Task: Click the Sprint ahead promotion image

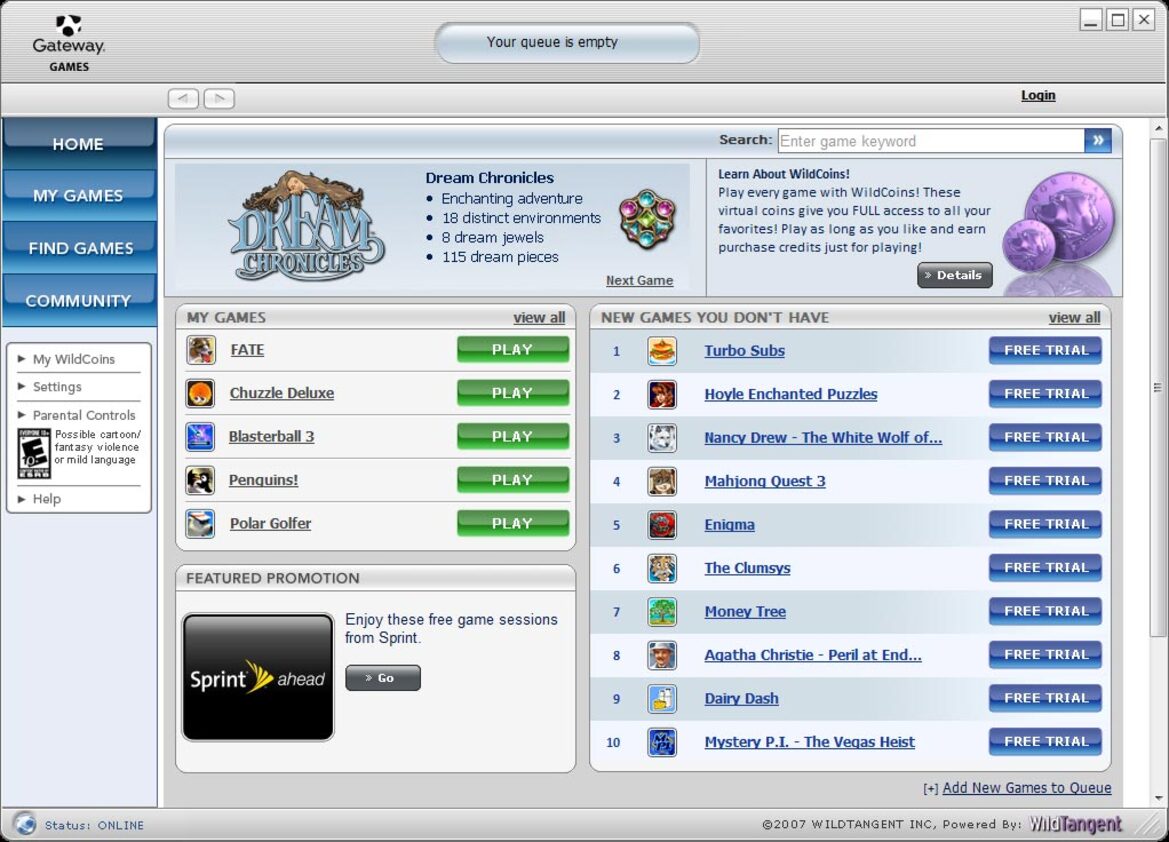Action: tap(258, 677)
